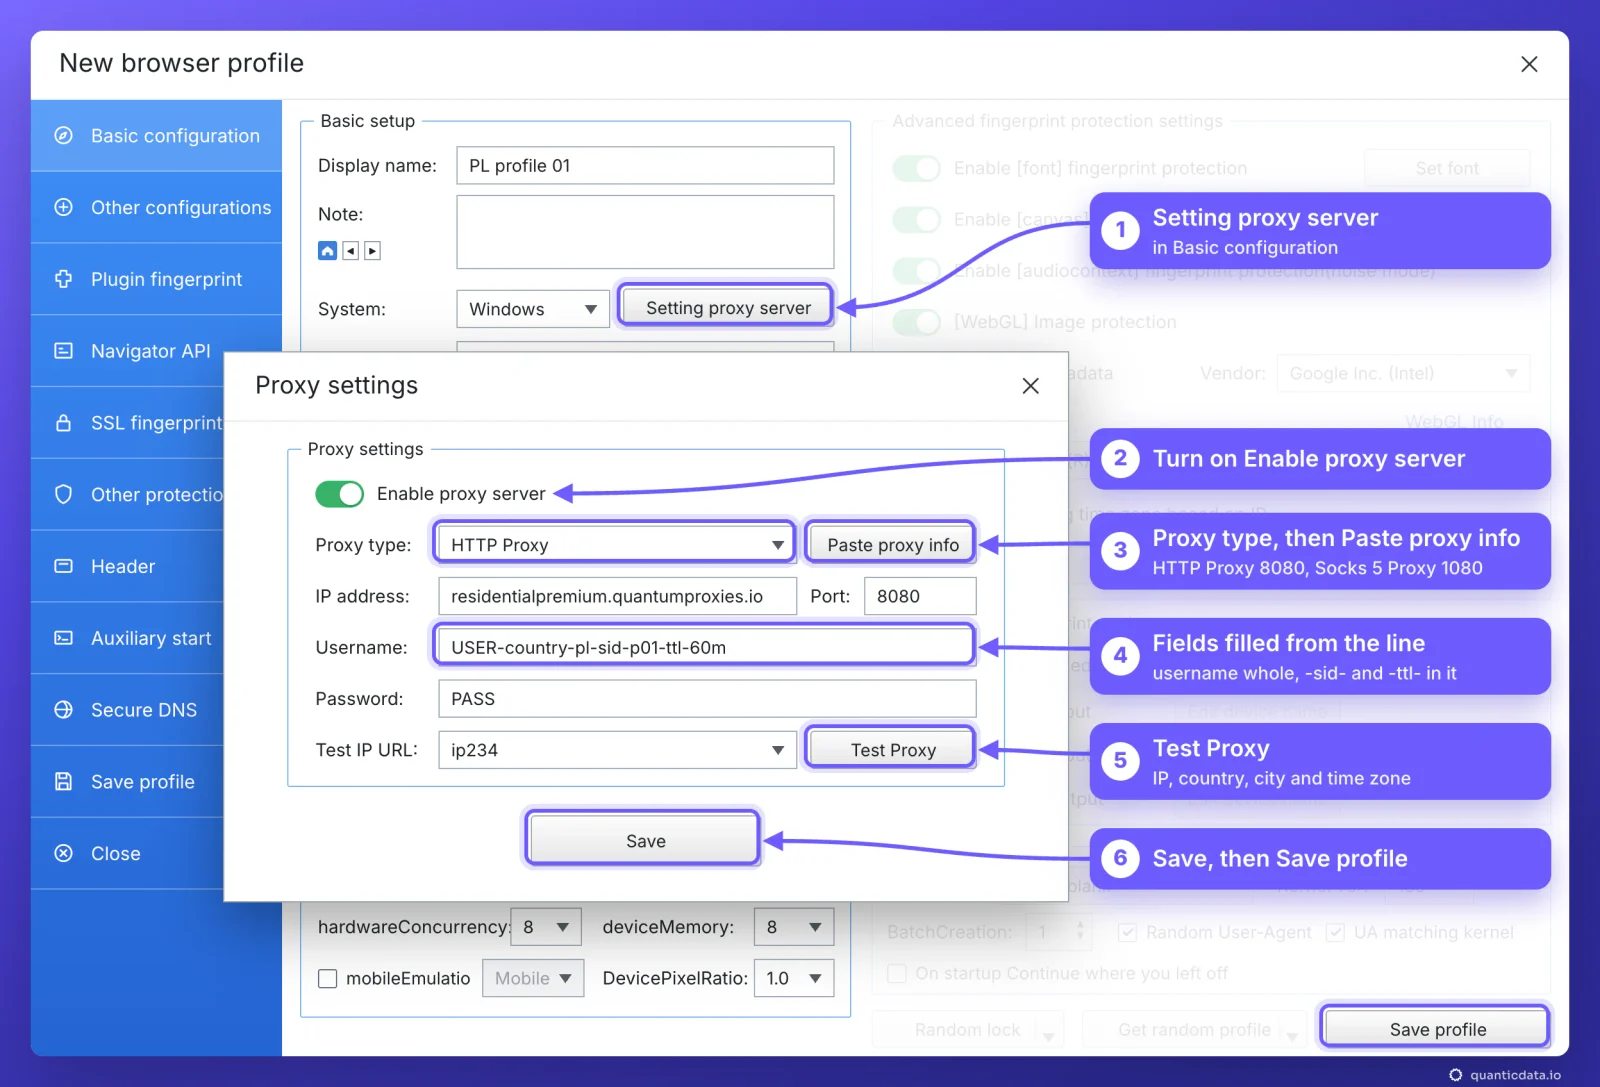Click the Display name input field
The image size is (1600, 1087).
pos(645,166)
